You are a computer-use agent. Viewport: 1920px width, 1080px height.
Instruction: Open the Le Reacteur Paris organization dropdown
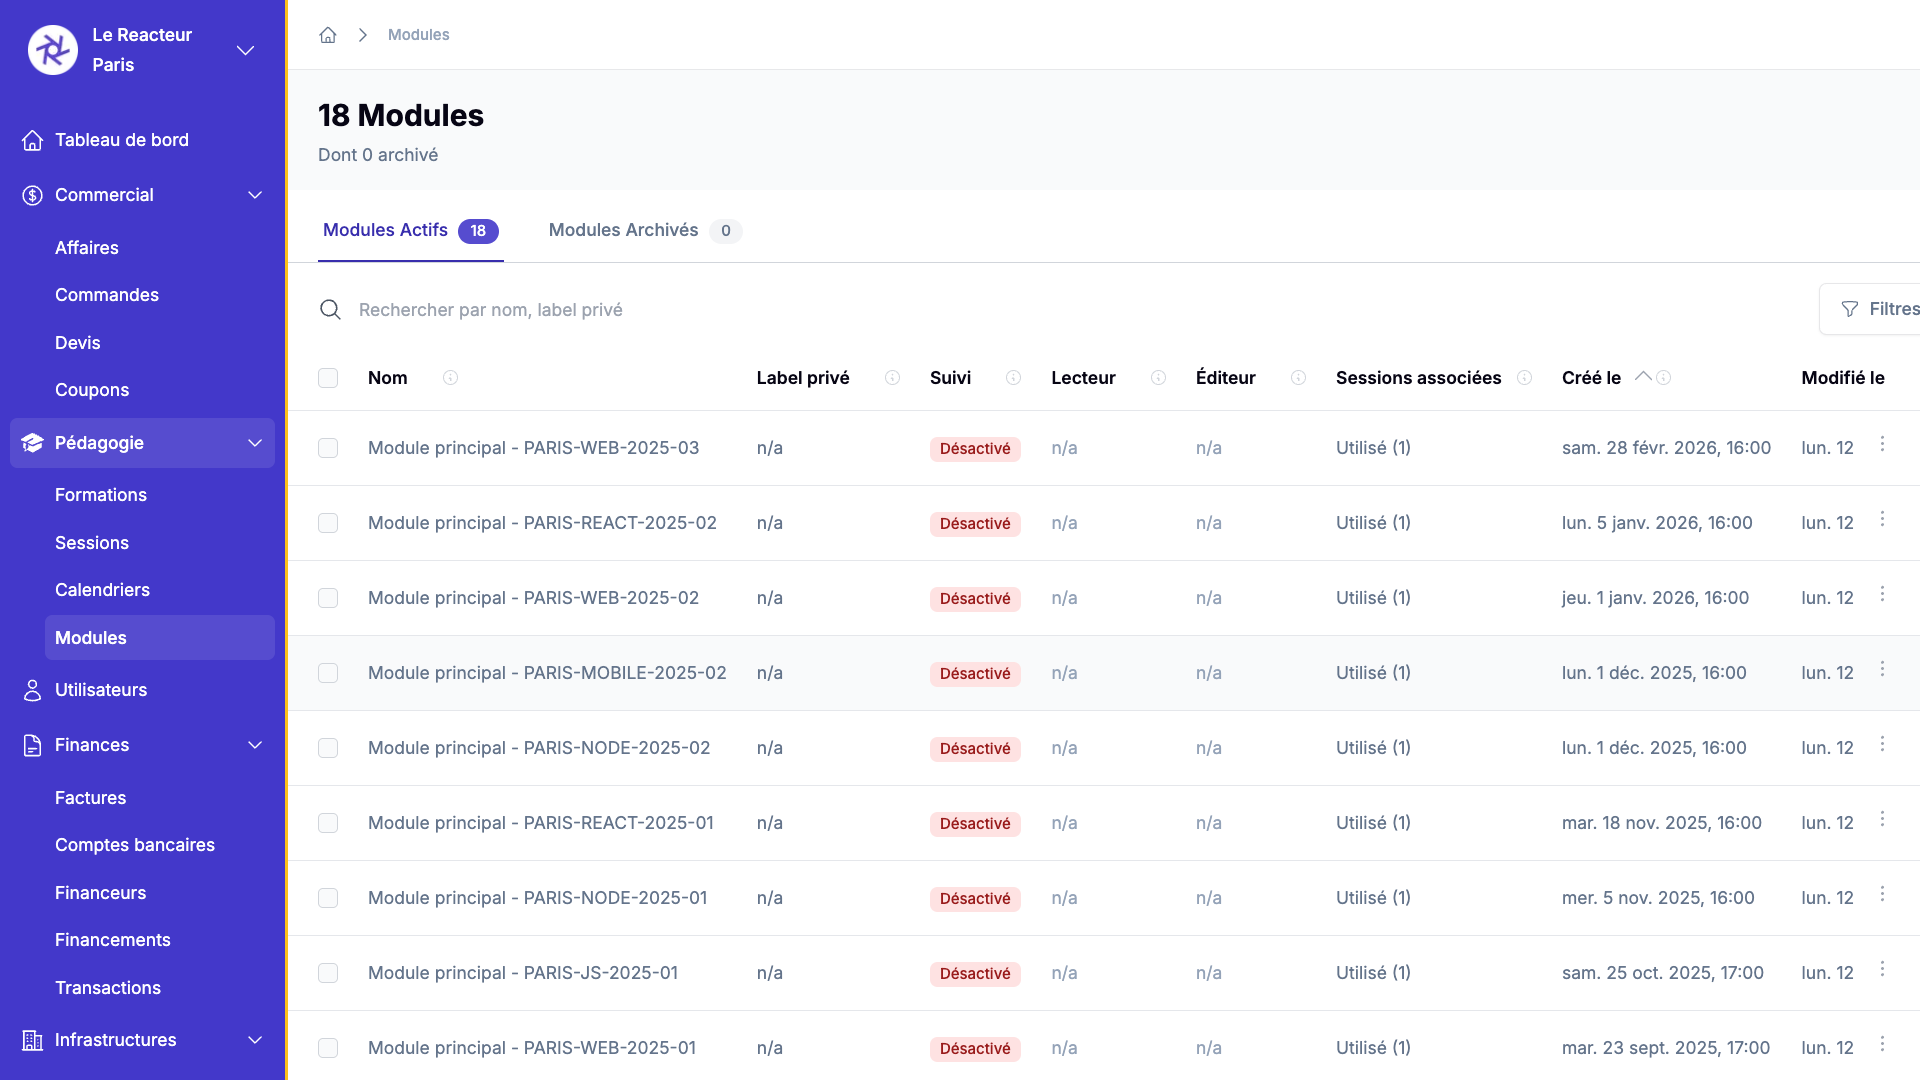245,50
